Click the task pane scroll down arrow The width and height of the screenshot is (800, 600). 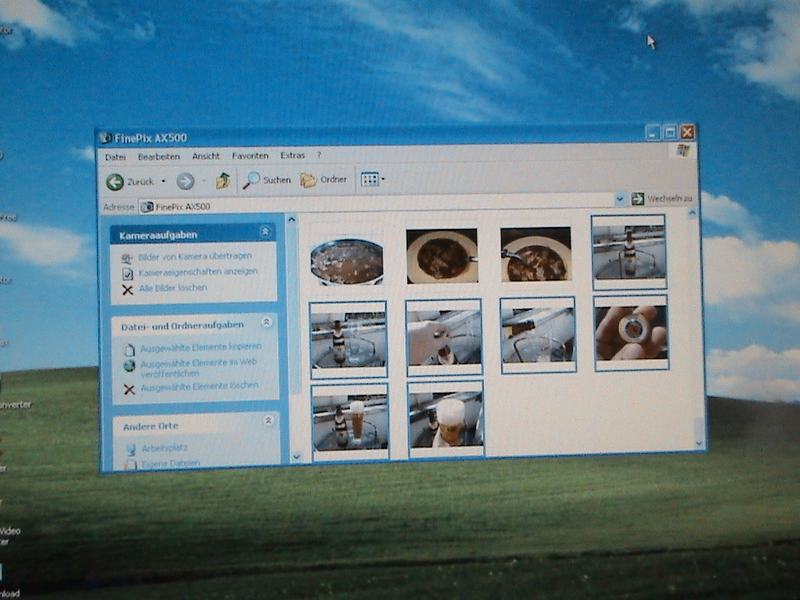coord(296,457)
